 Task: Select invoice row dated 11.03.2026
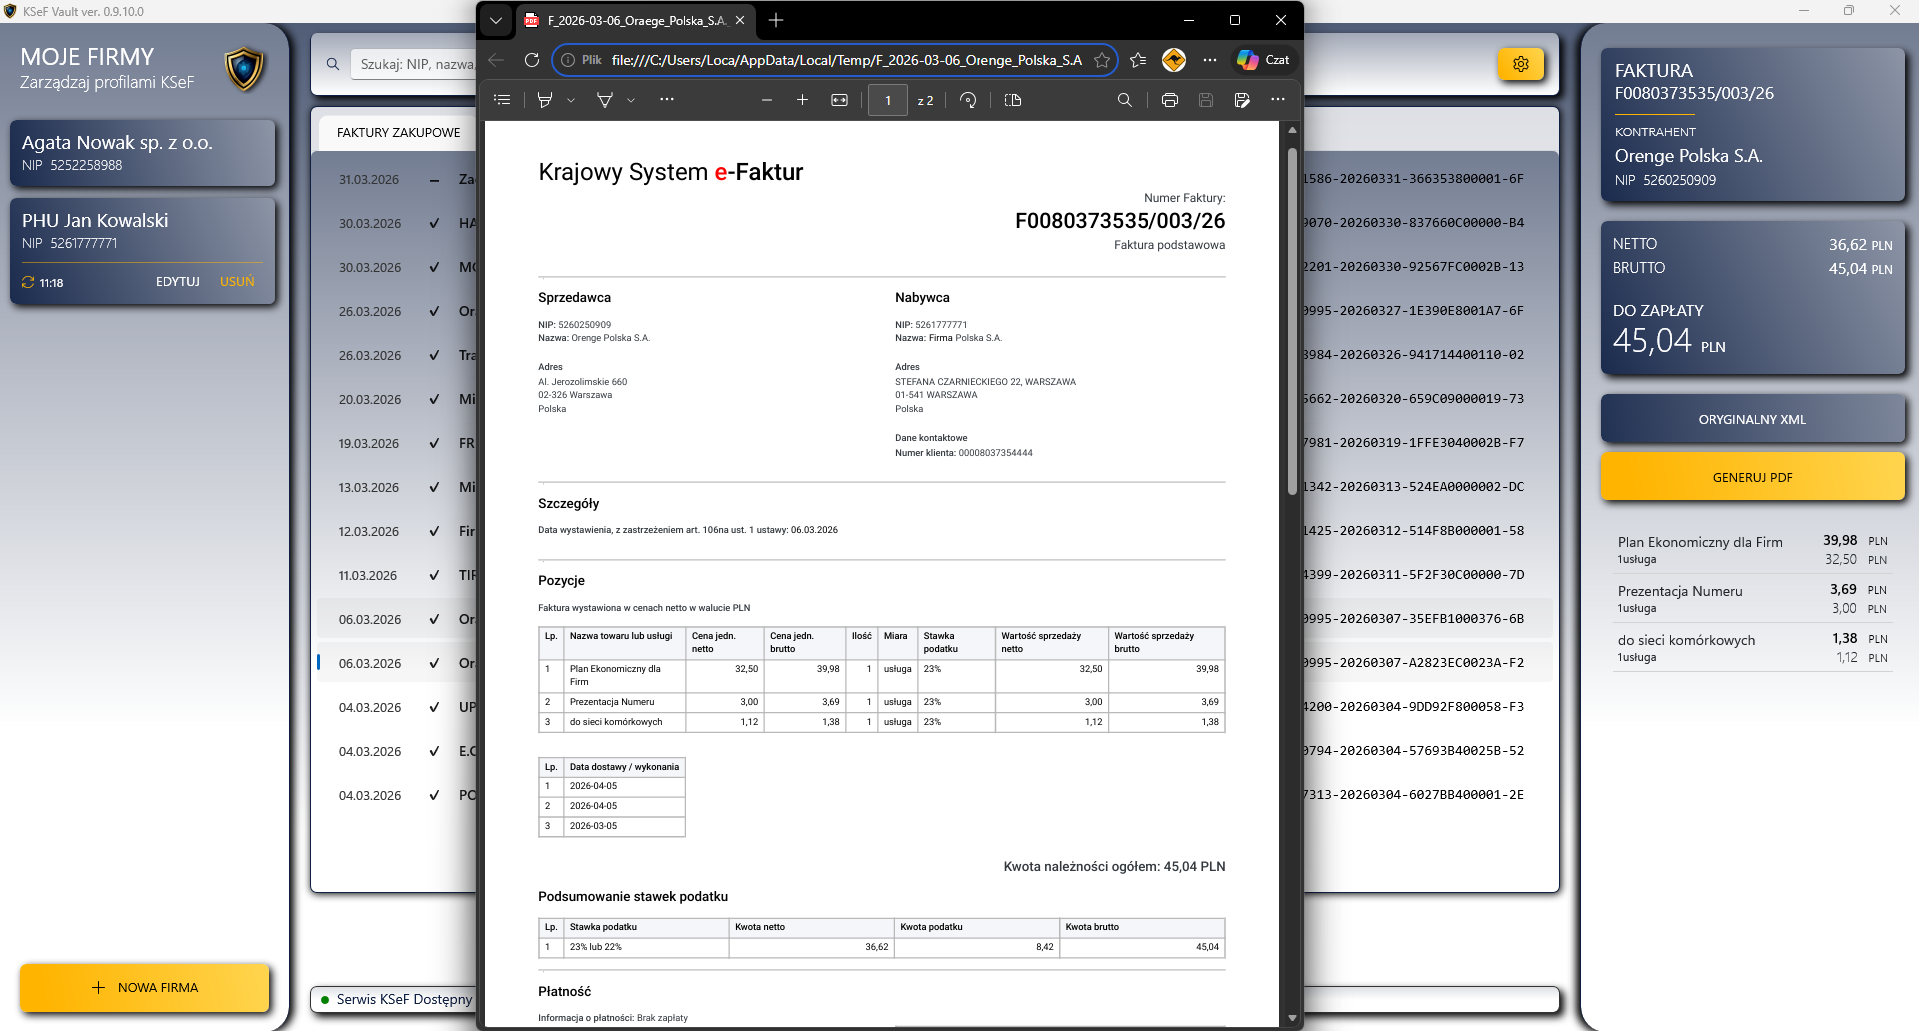[x=935, y=575]
